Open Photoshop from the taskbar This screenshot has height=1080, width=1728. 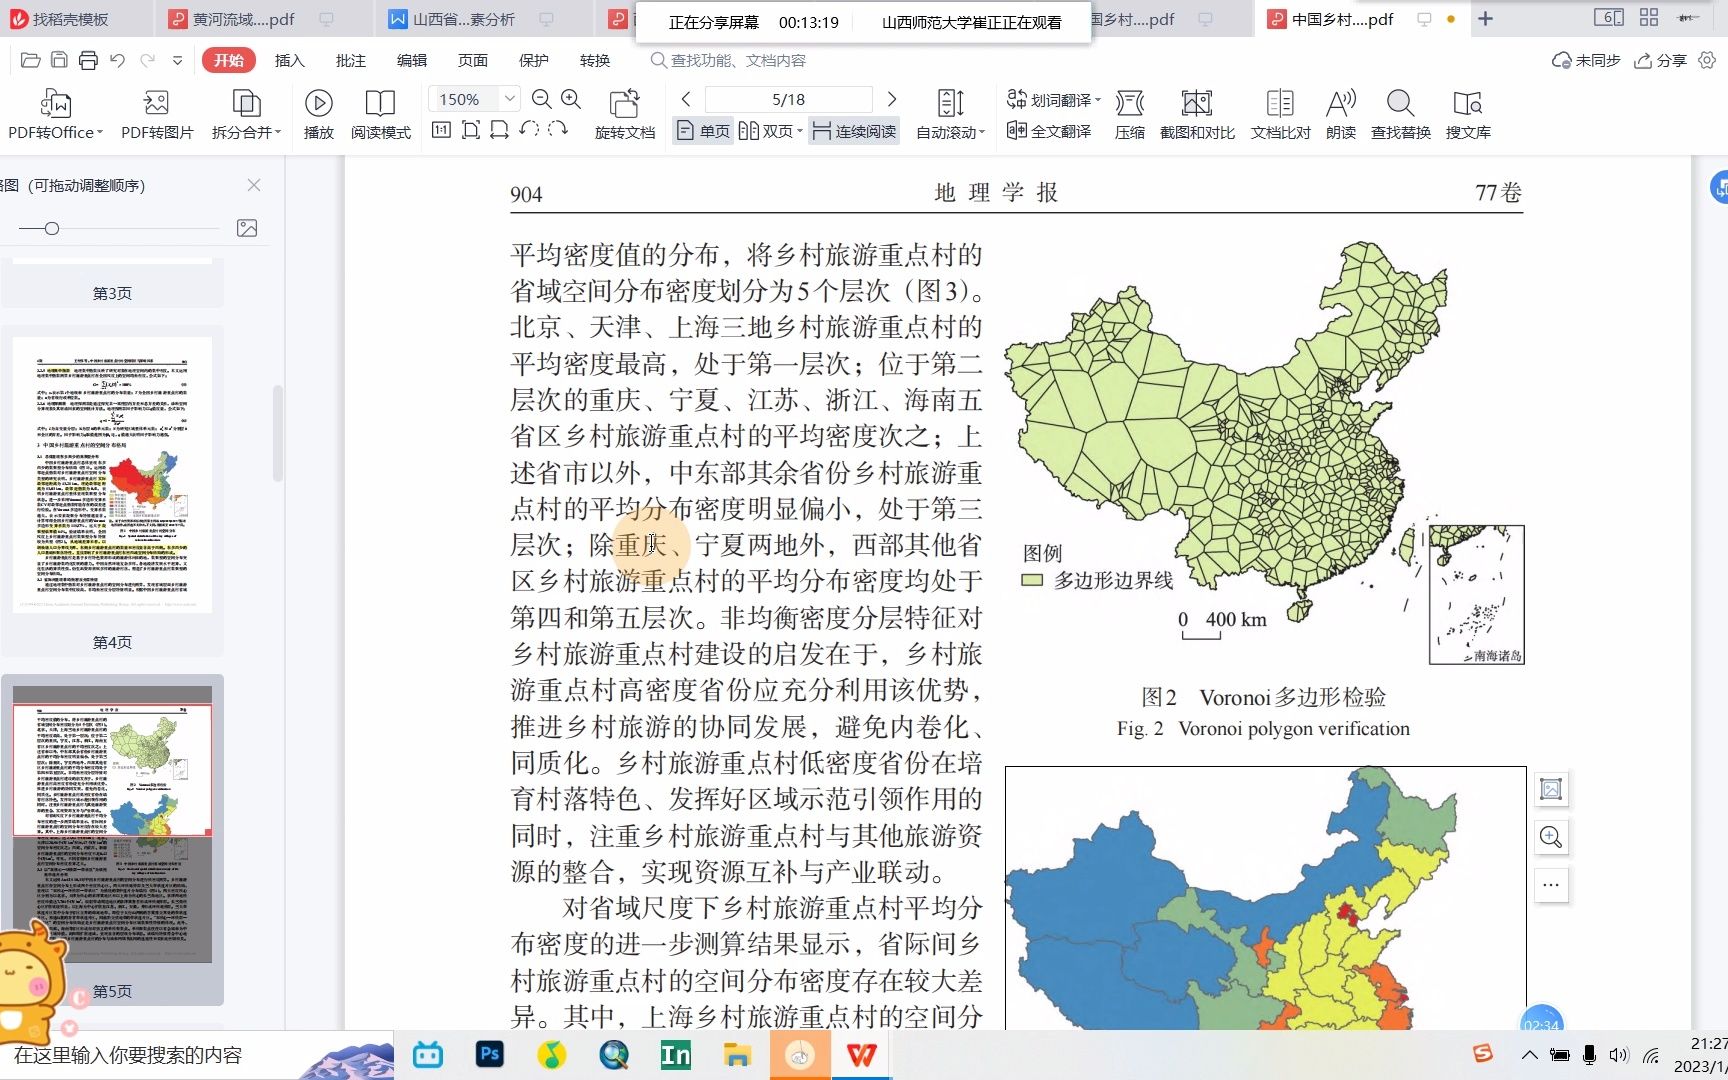[490, 1054]
